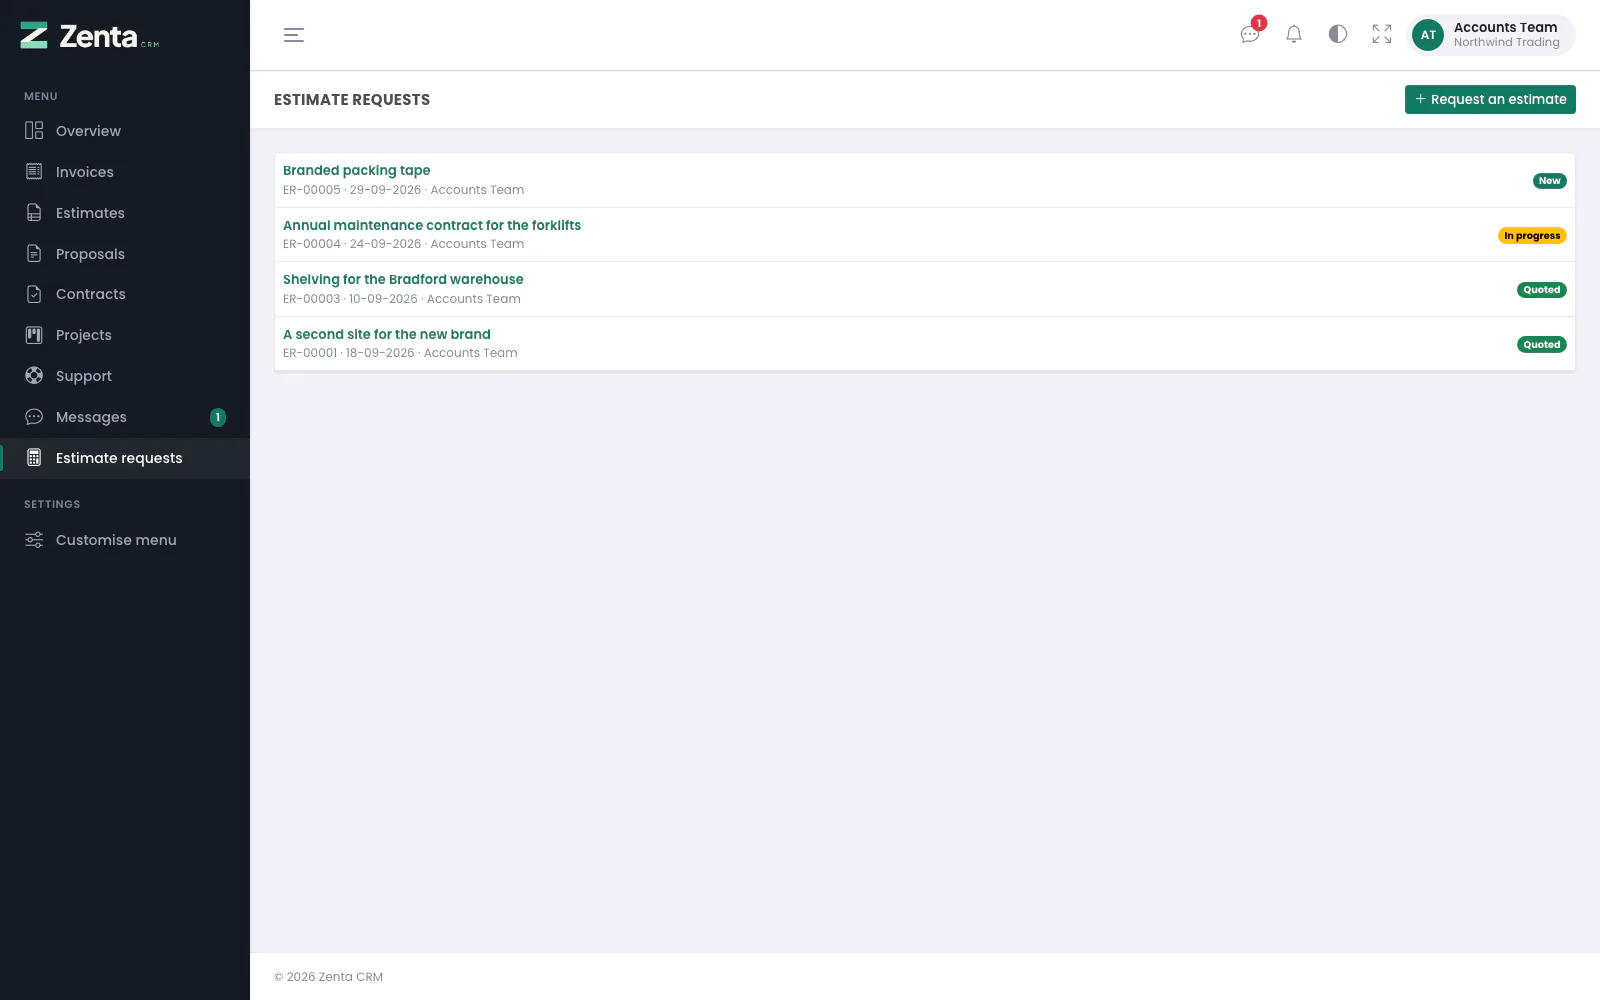The width and height of the screenshot is (1600, 1000).
Task: Open the Accounts Team profile menu
Action: [1490, 35]
